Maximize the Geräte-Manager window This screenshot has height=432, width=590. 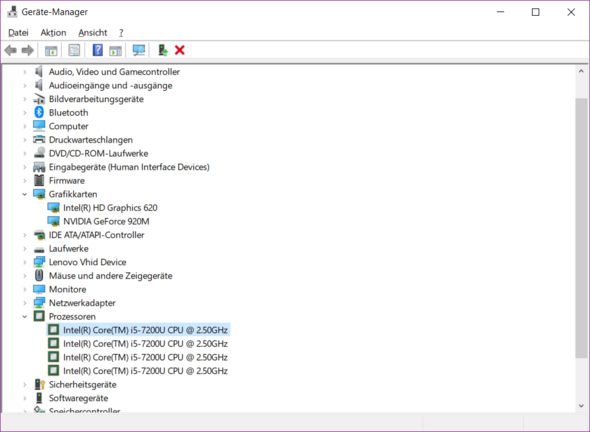click(x=535, y=12)
